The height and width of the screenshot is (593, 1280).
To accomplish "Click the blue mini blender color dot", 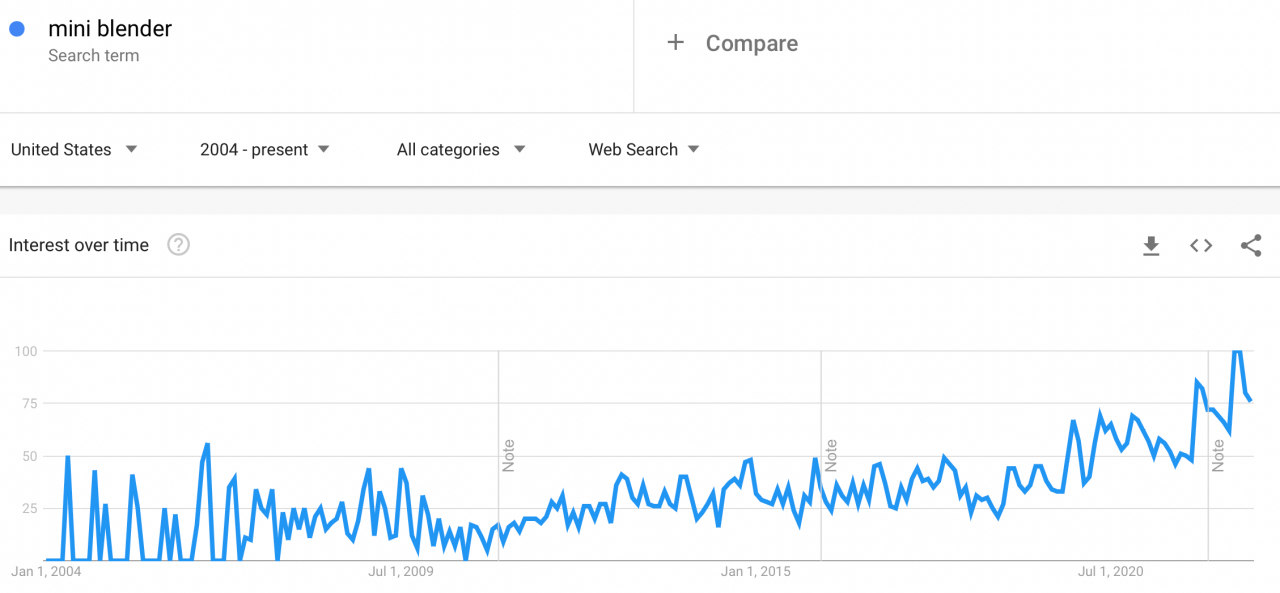I will tap(17, 29).
